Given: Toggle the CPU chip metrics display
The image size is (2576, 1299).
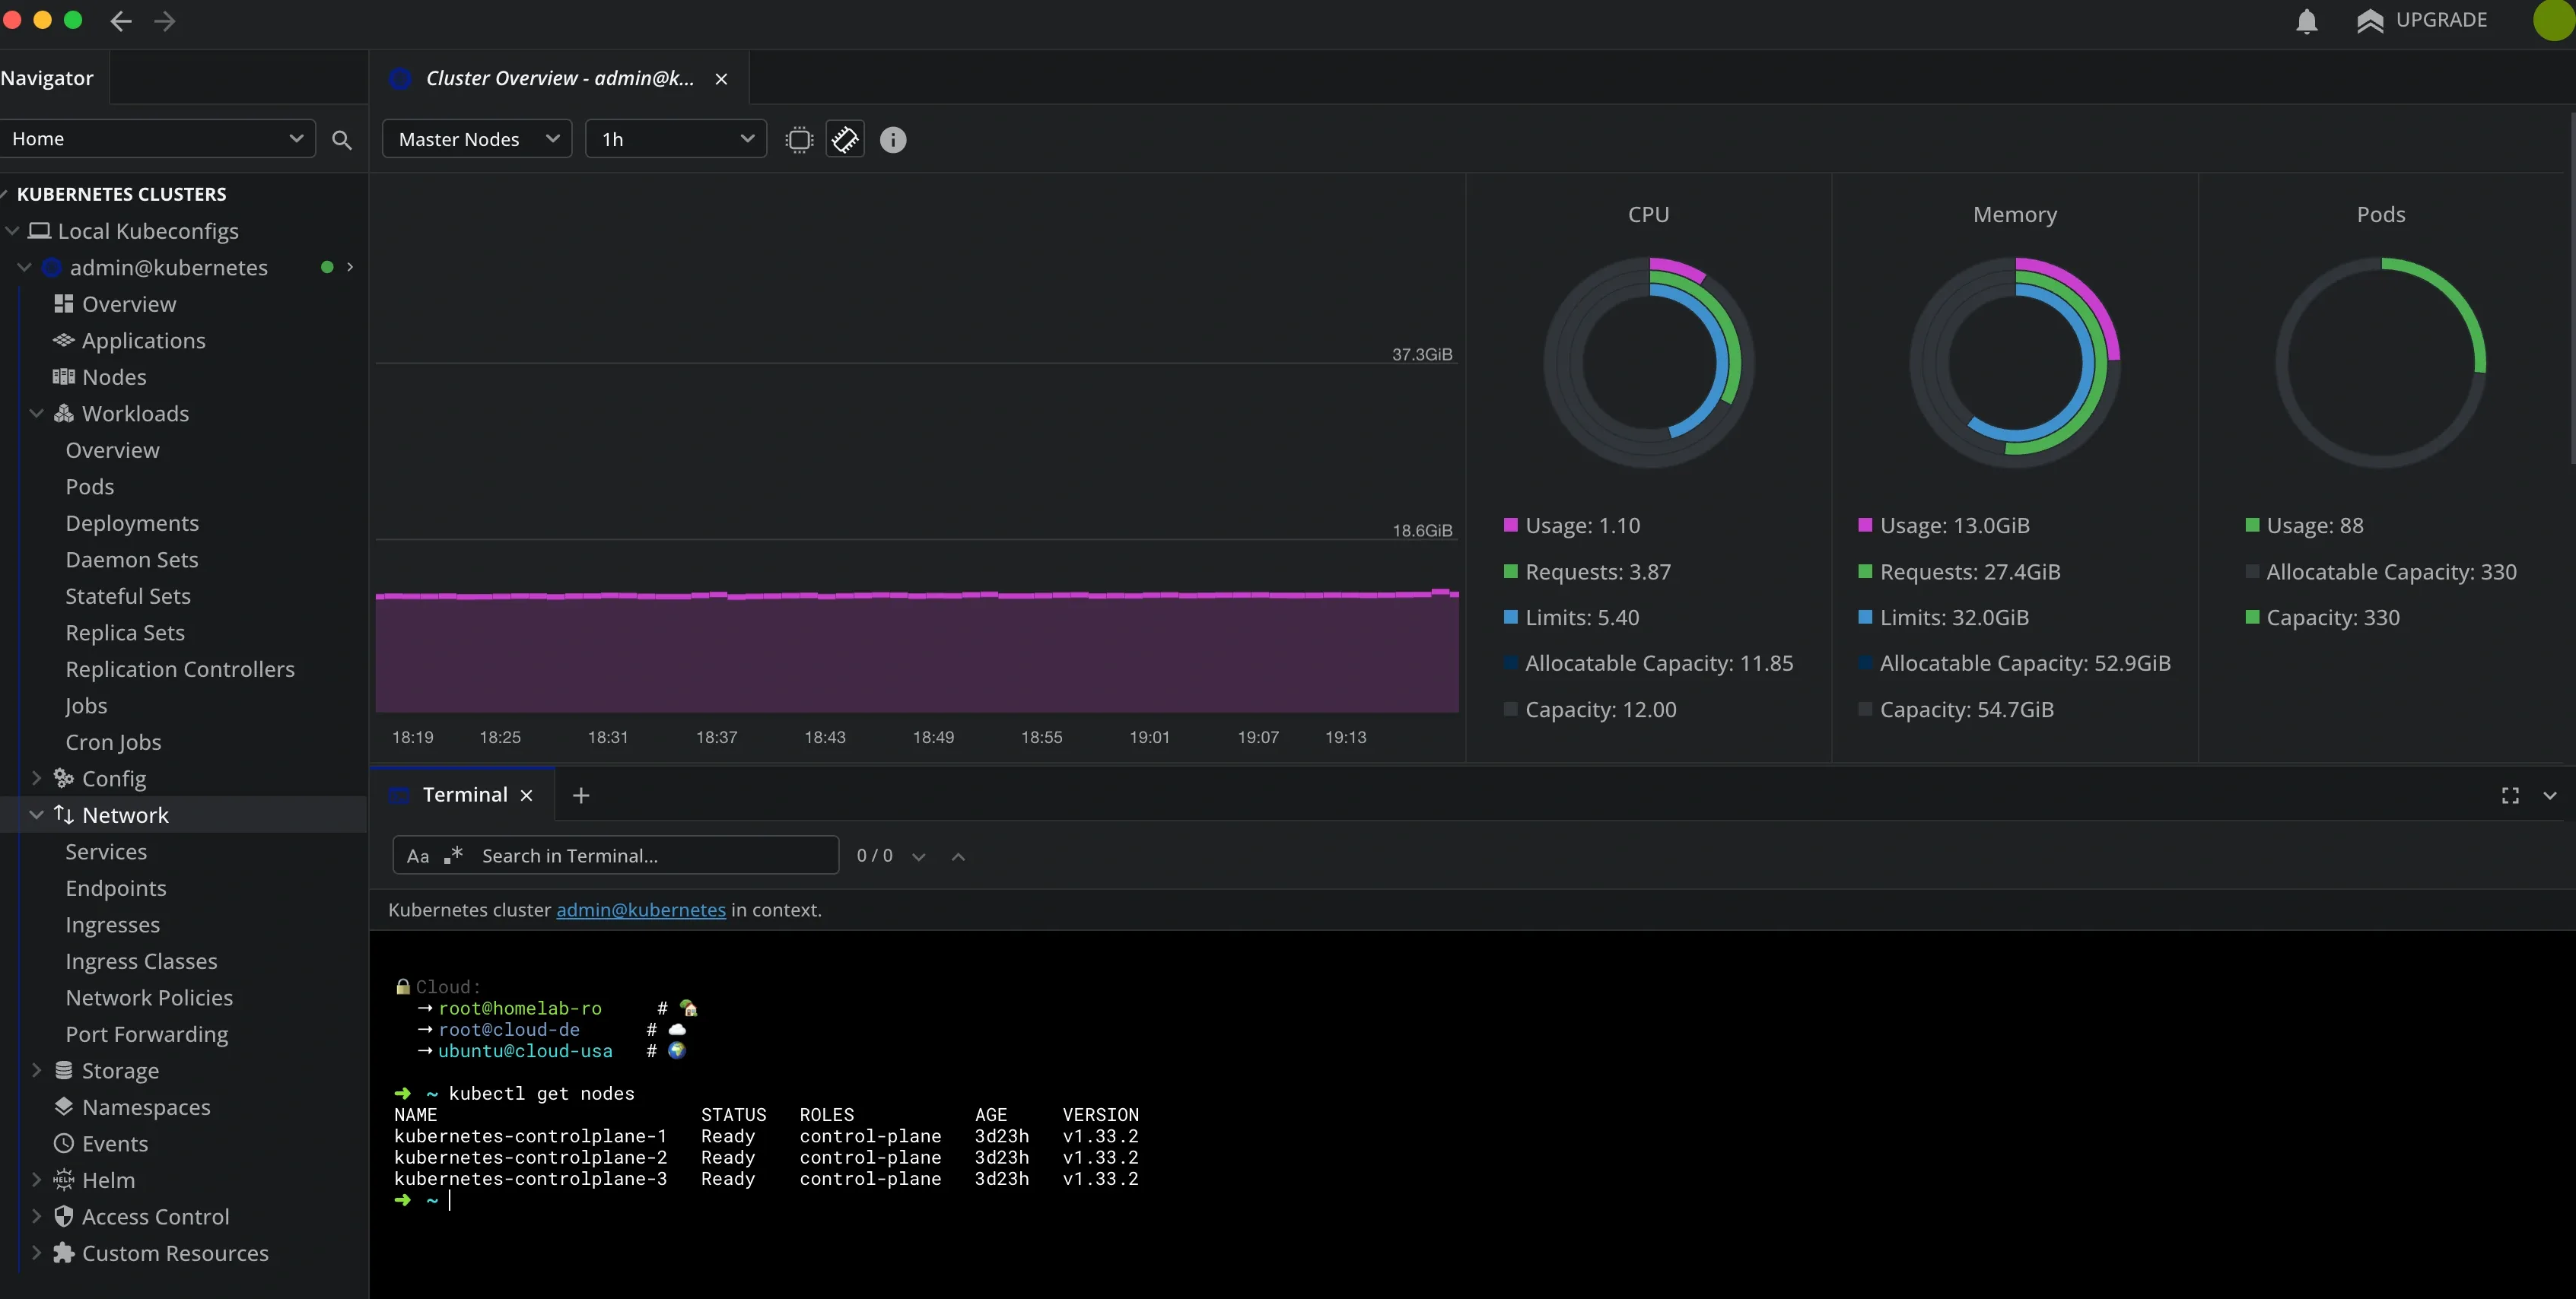Looking at the screenshot, I should point(799,139).
